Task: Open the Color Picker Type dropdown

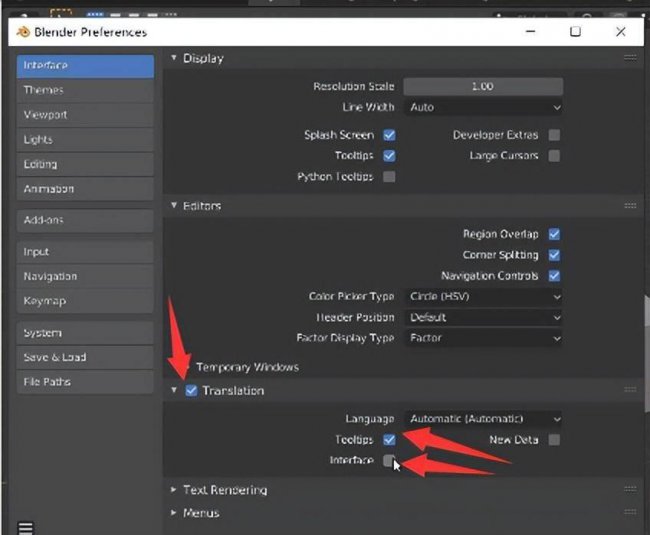Action: 483,297
